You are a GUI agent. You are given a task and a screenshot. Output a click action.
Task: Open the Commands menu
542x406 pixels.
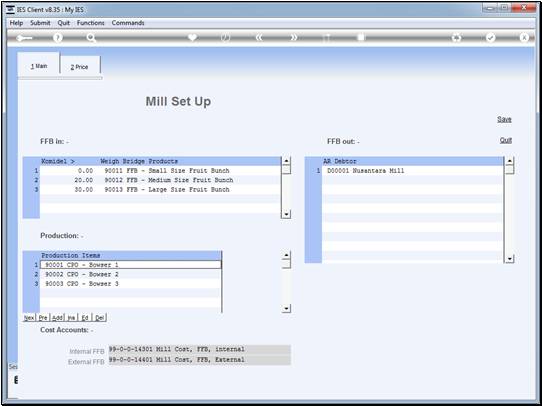coord(128,23)
